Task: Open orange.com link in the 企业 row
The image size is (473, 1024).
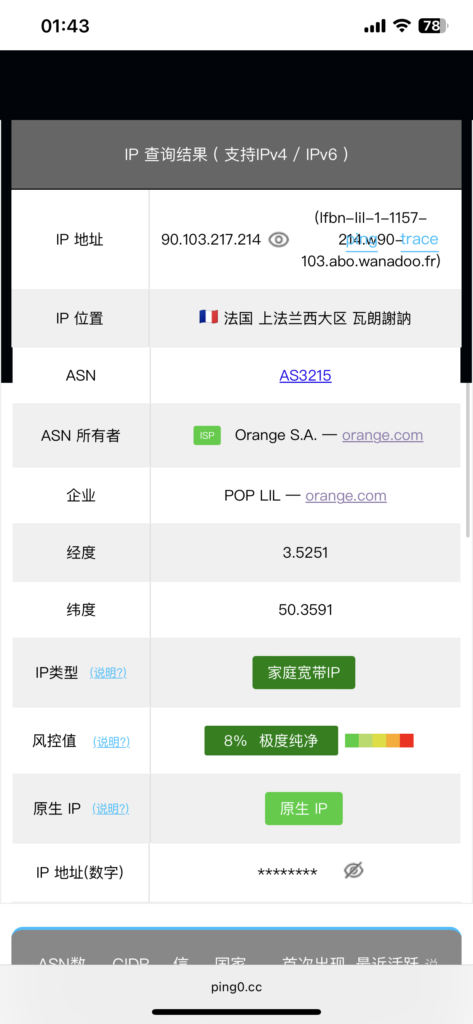Action: pyautogui.click(x=346, y=496)
